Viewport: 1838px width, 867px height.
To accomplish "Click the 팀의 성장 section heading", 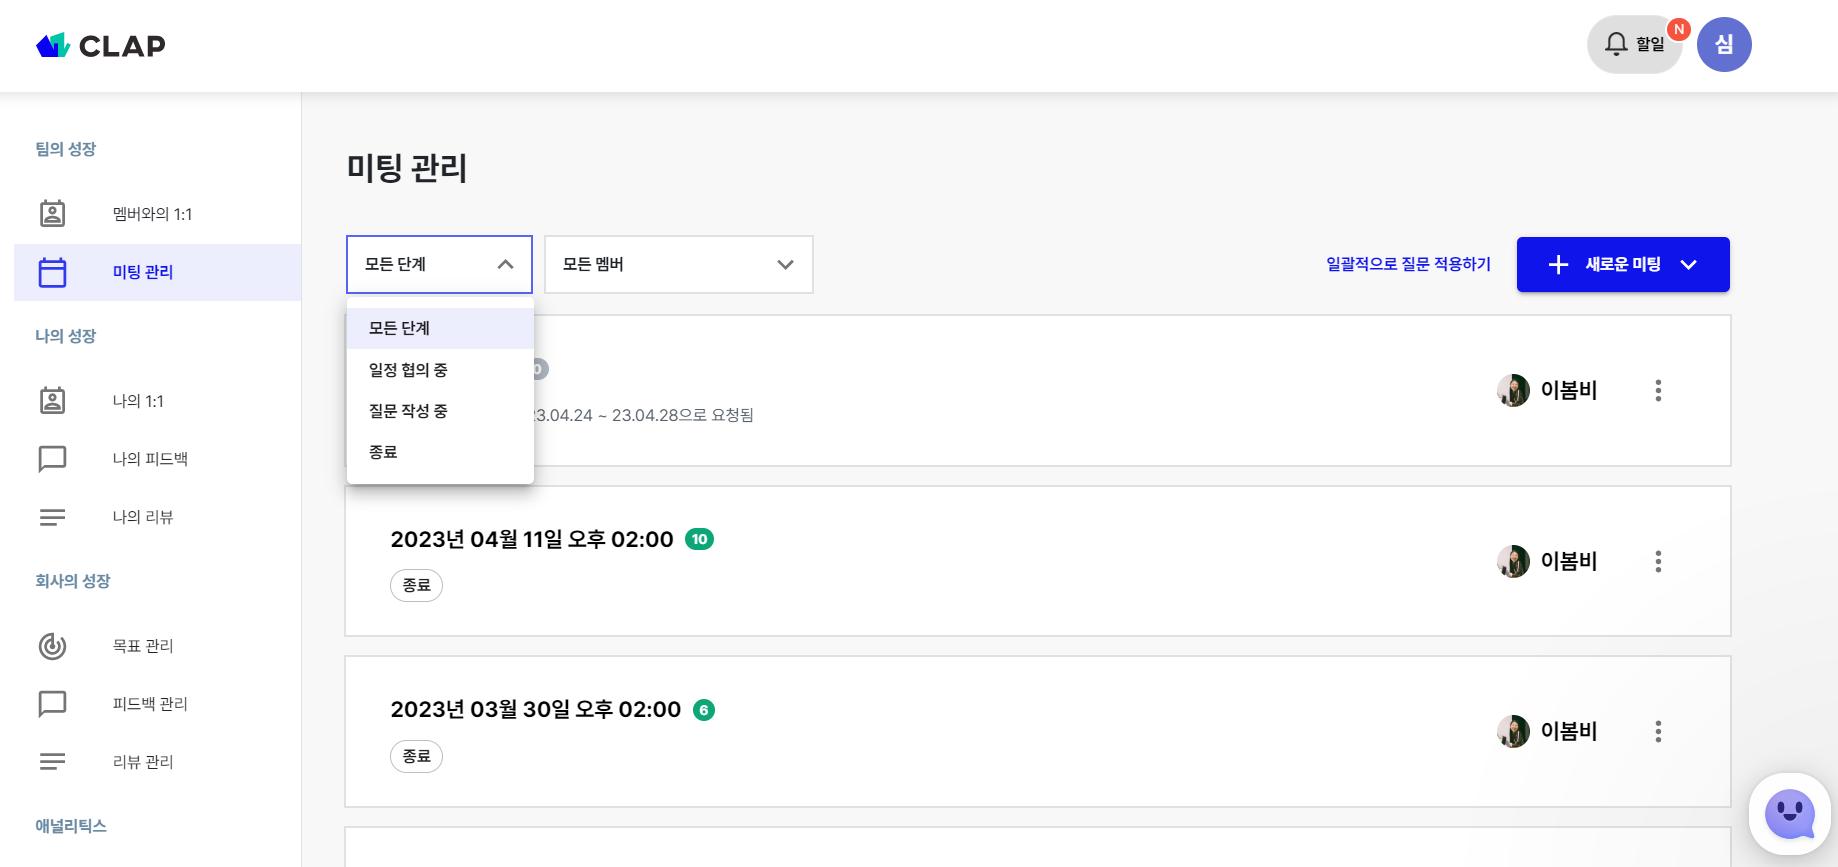I will click(x=66, y=149).
